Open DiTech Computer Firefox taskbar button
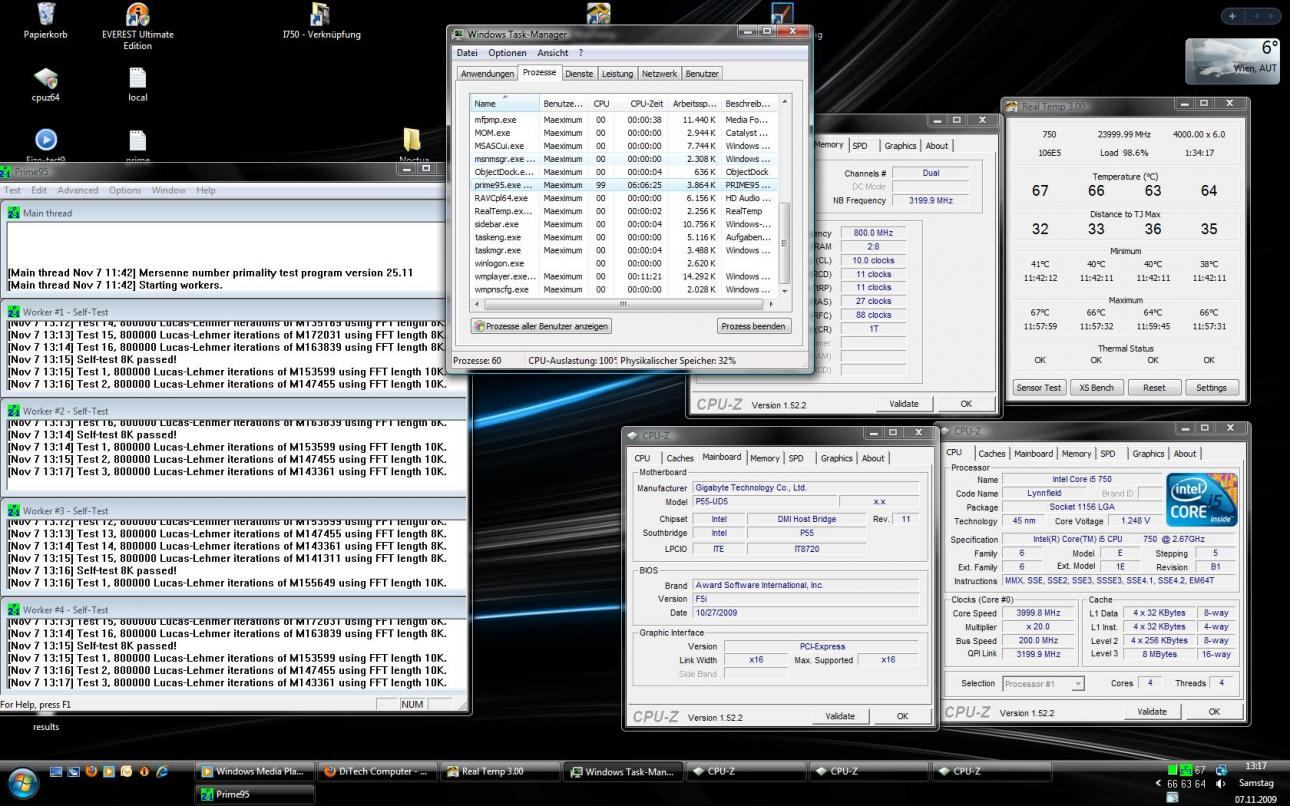This screenshot has height=806, width=1290. coord(376,771)
